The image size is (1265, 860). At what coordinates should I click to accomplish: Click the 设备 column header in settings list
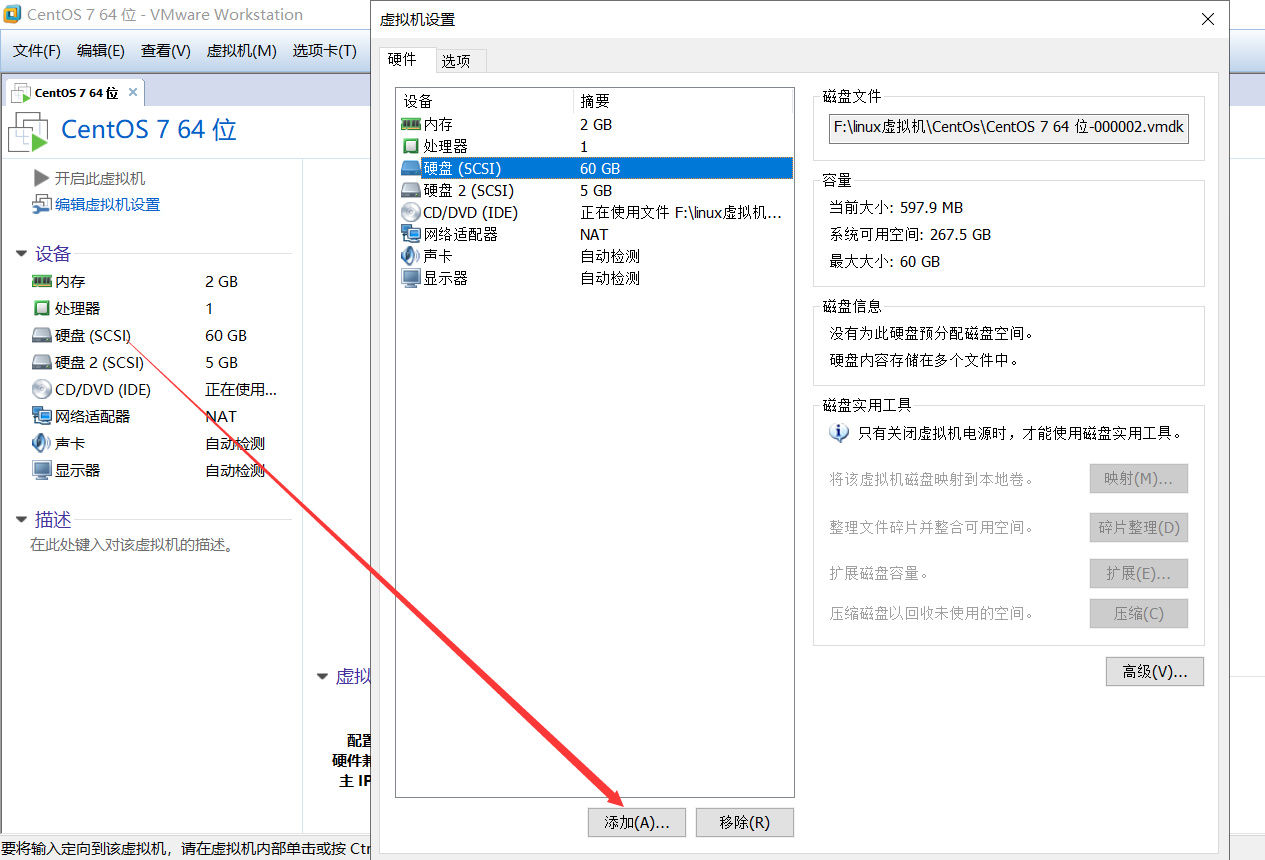(485, 101)
